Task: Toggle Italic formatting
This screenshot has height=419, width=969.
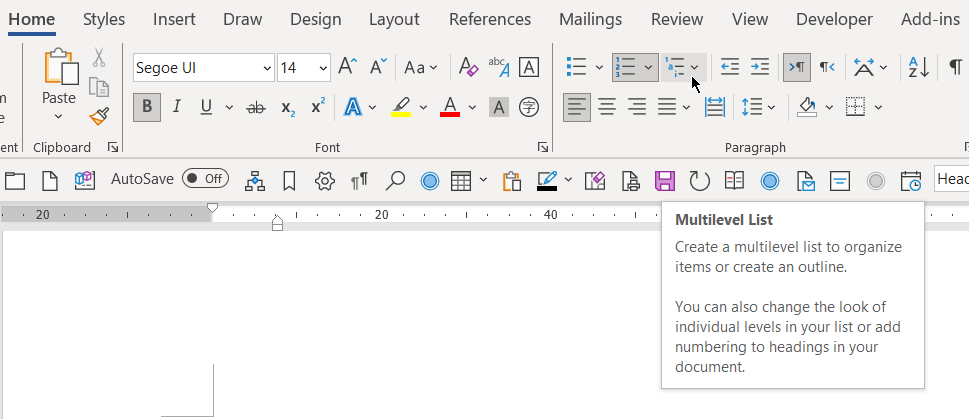Action: 177,108
